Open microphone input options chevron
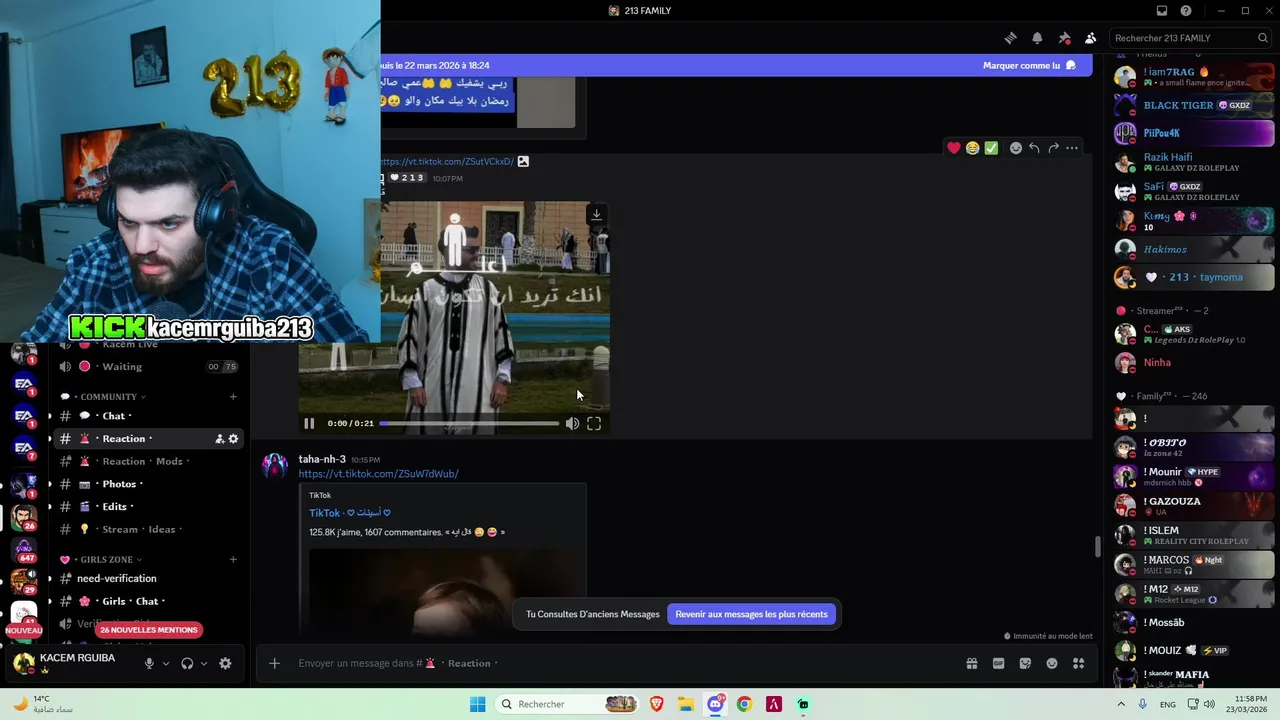The width and height of the screenshot is (1280, 720). pos(166,663)
